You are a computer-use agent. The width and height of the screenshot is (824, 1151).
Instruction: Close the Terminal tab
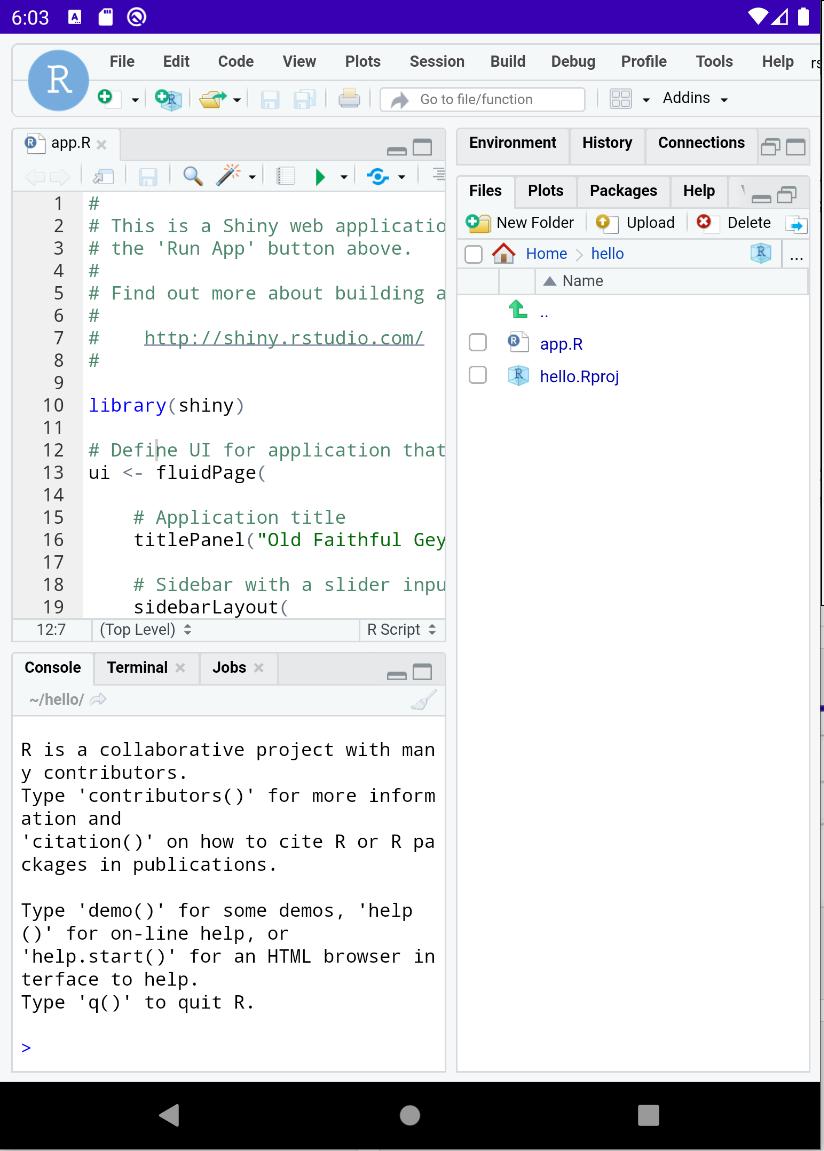pyautogui.click(x=180, y=668)
